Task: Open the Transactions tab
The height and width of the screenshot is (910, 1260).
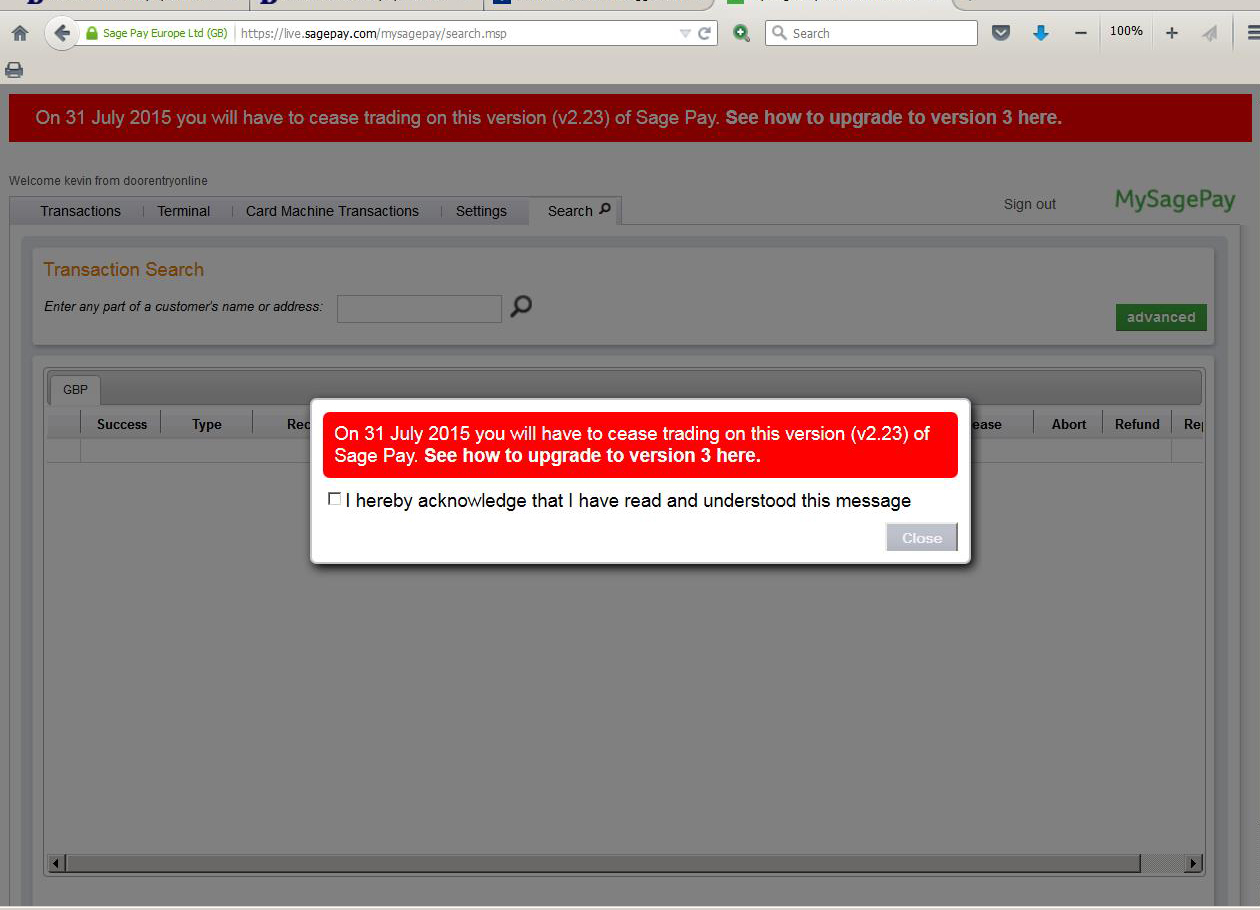Action: (x=80, y=211)
